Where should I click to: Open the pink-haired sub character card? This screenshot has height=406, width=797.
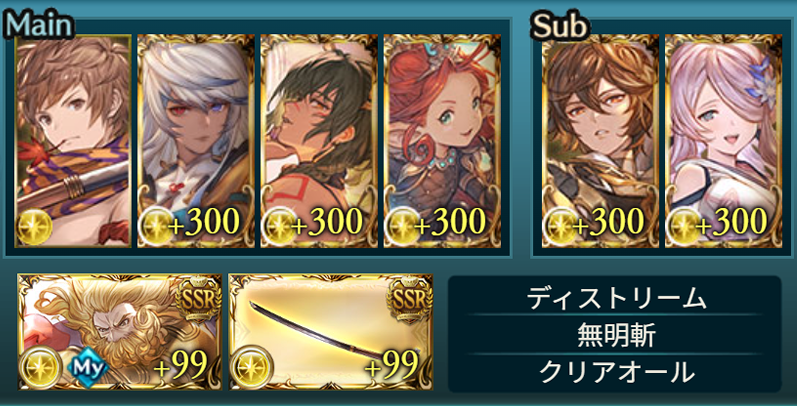(x=724, y=141)
